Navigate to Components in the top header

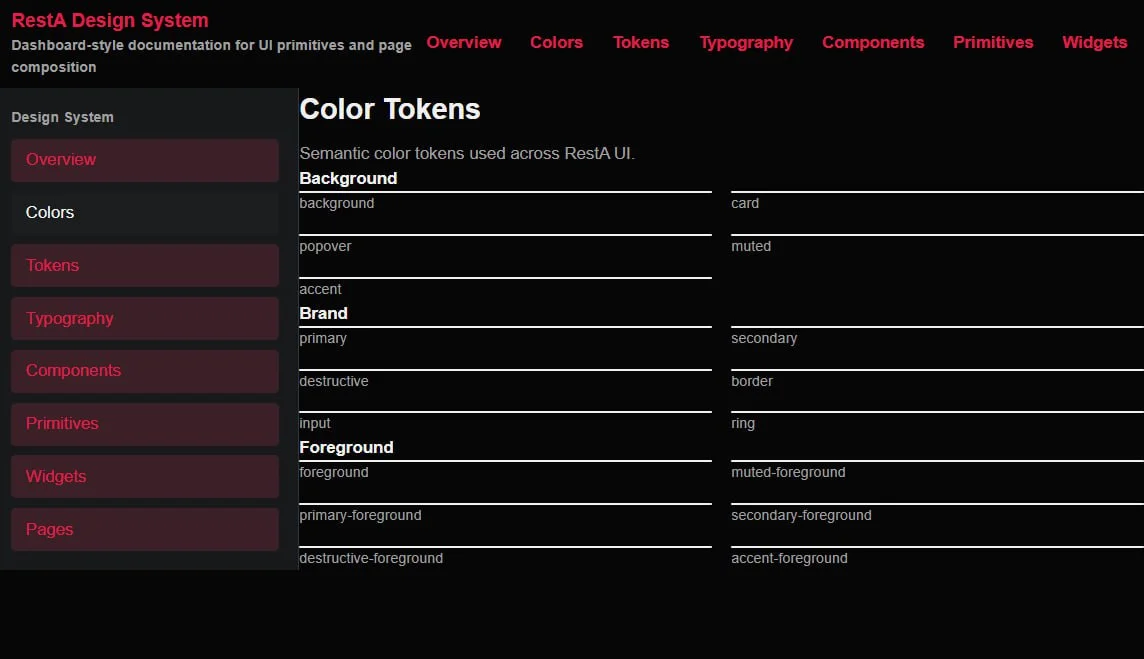[873, 42]
